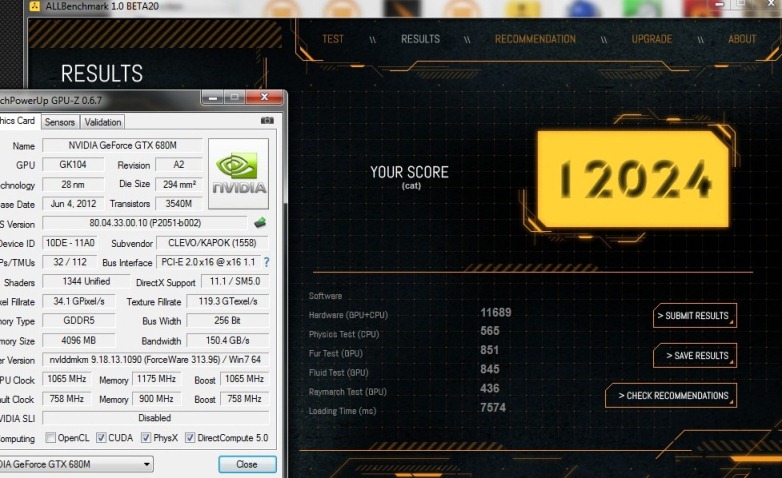Click the Hardware (GPU+CPU) score 11689

point(496,312)
